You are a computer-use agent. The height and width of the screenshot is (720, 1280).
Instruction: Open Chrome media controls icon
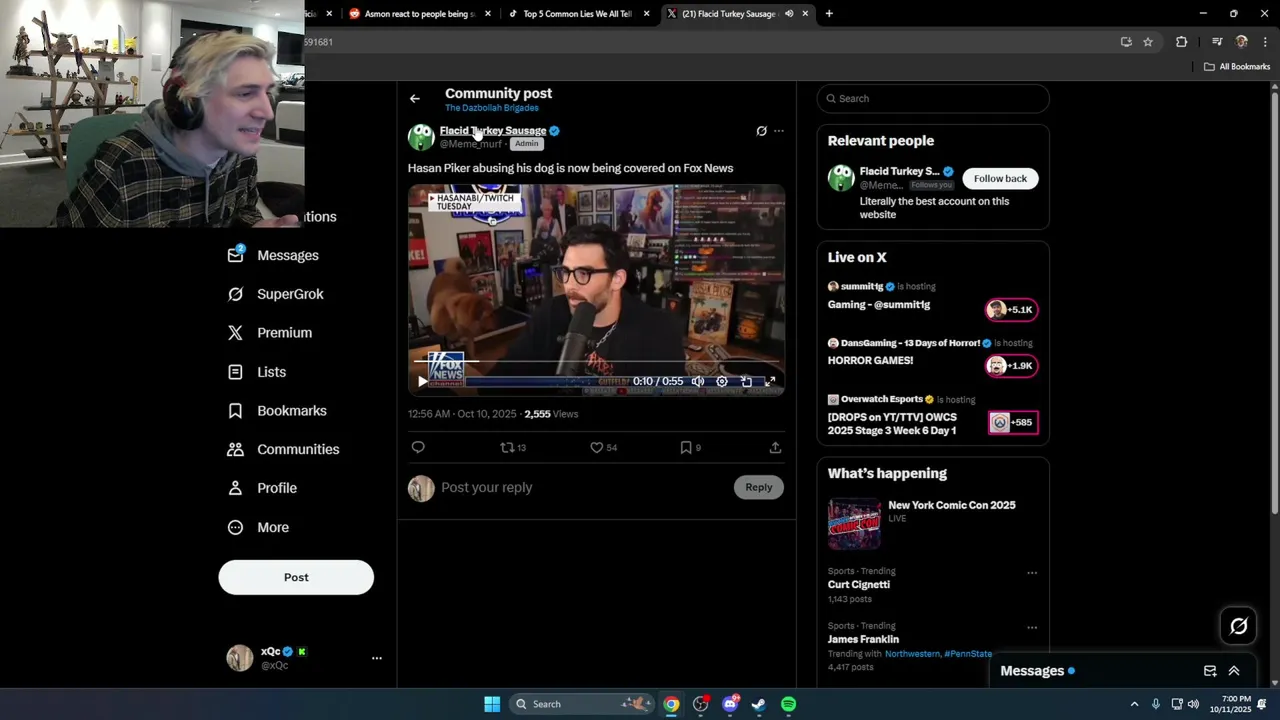pos(1217,42)
